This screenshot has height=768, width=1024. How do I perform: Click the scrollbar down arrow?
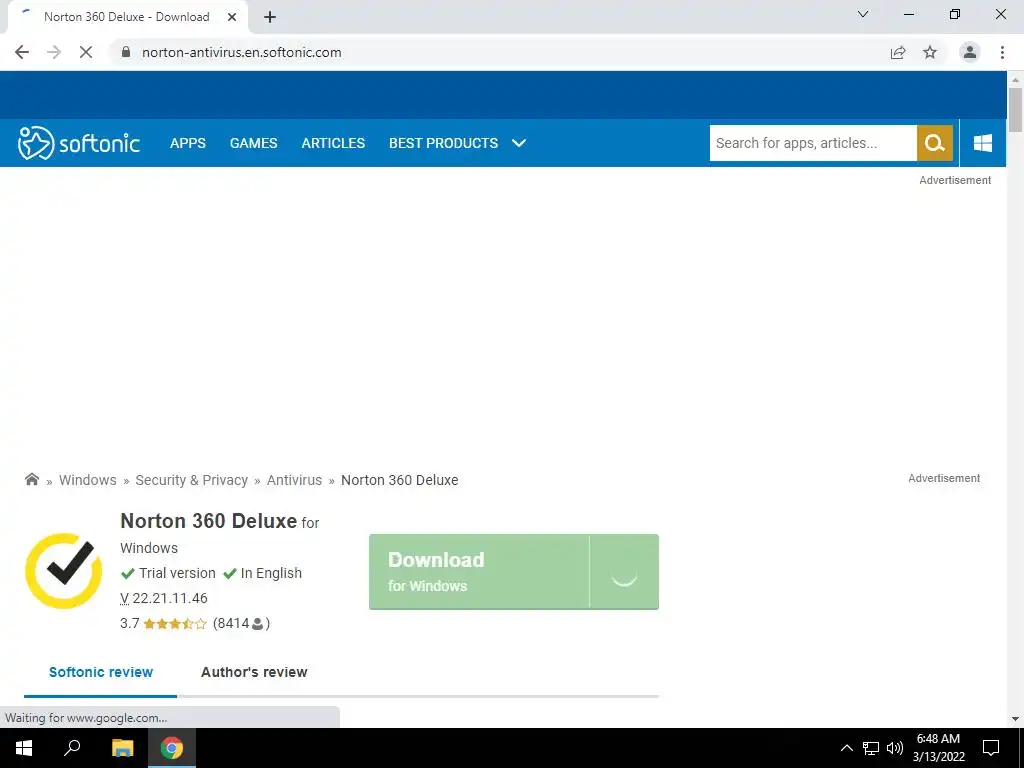tap(1015, 719)
